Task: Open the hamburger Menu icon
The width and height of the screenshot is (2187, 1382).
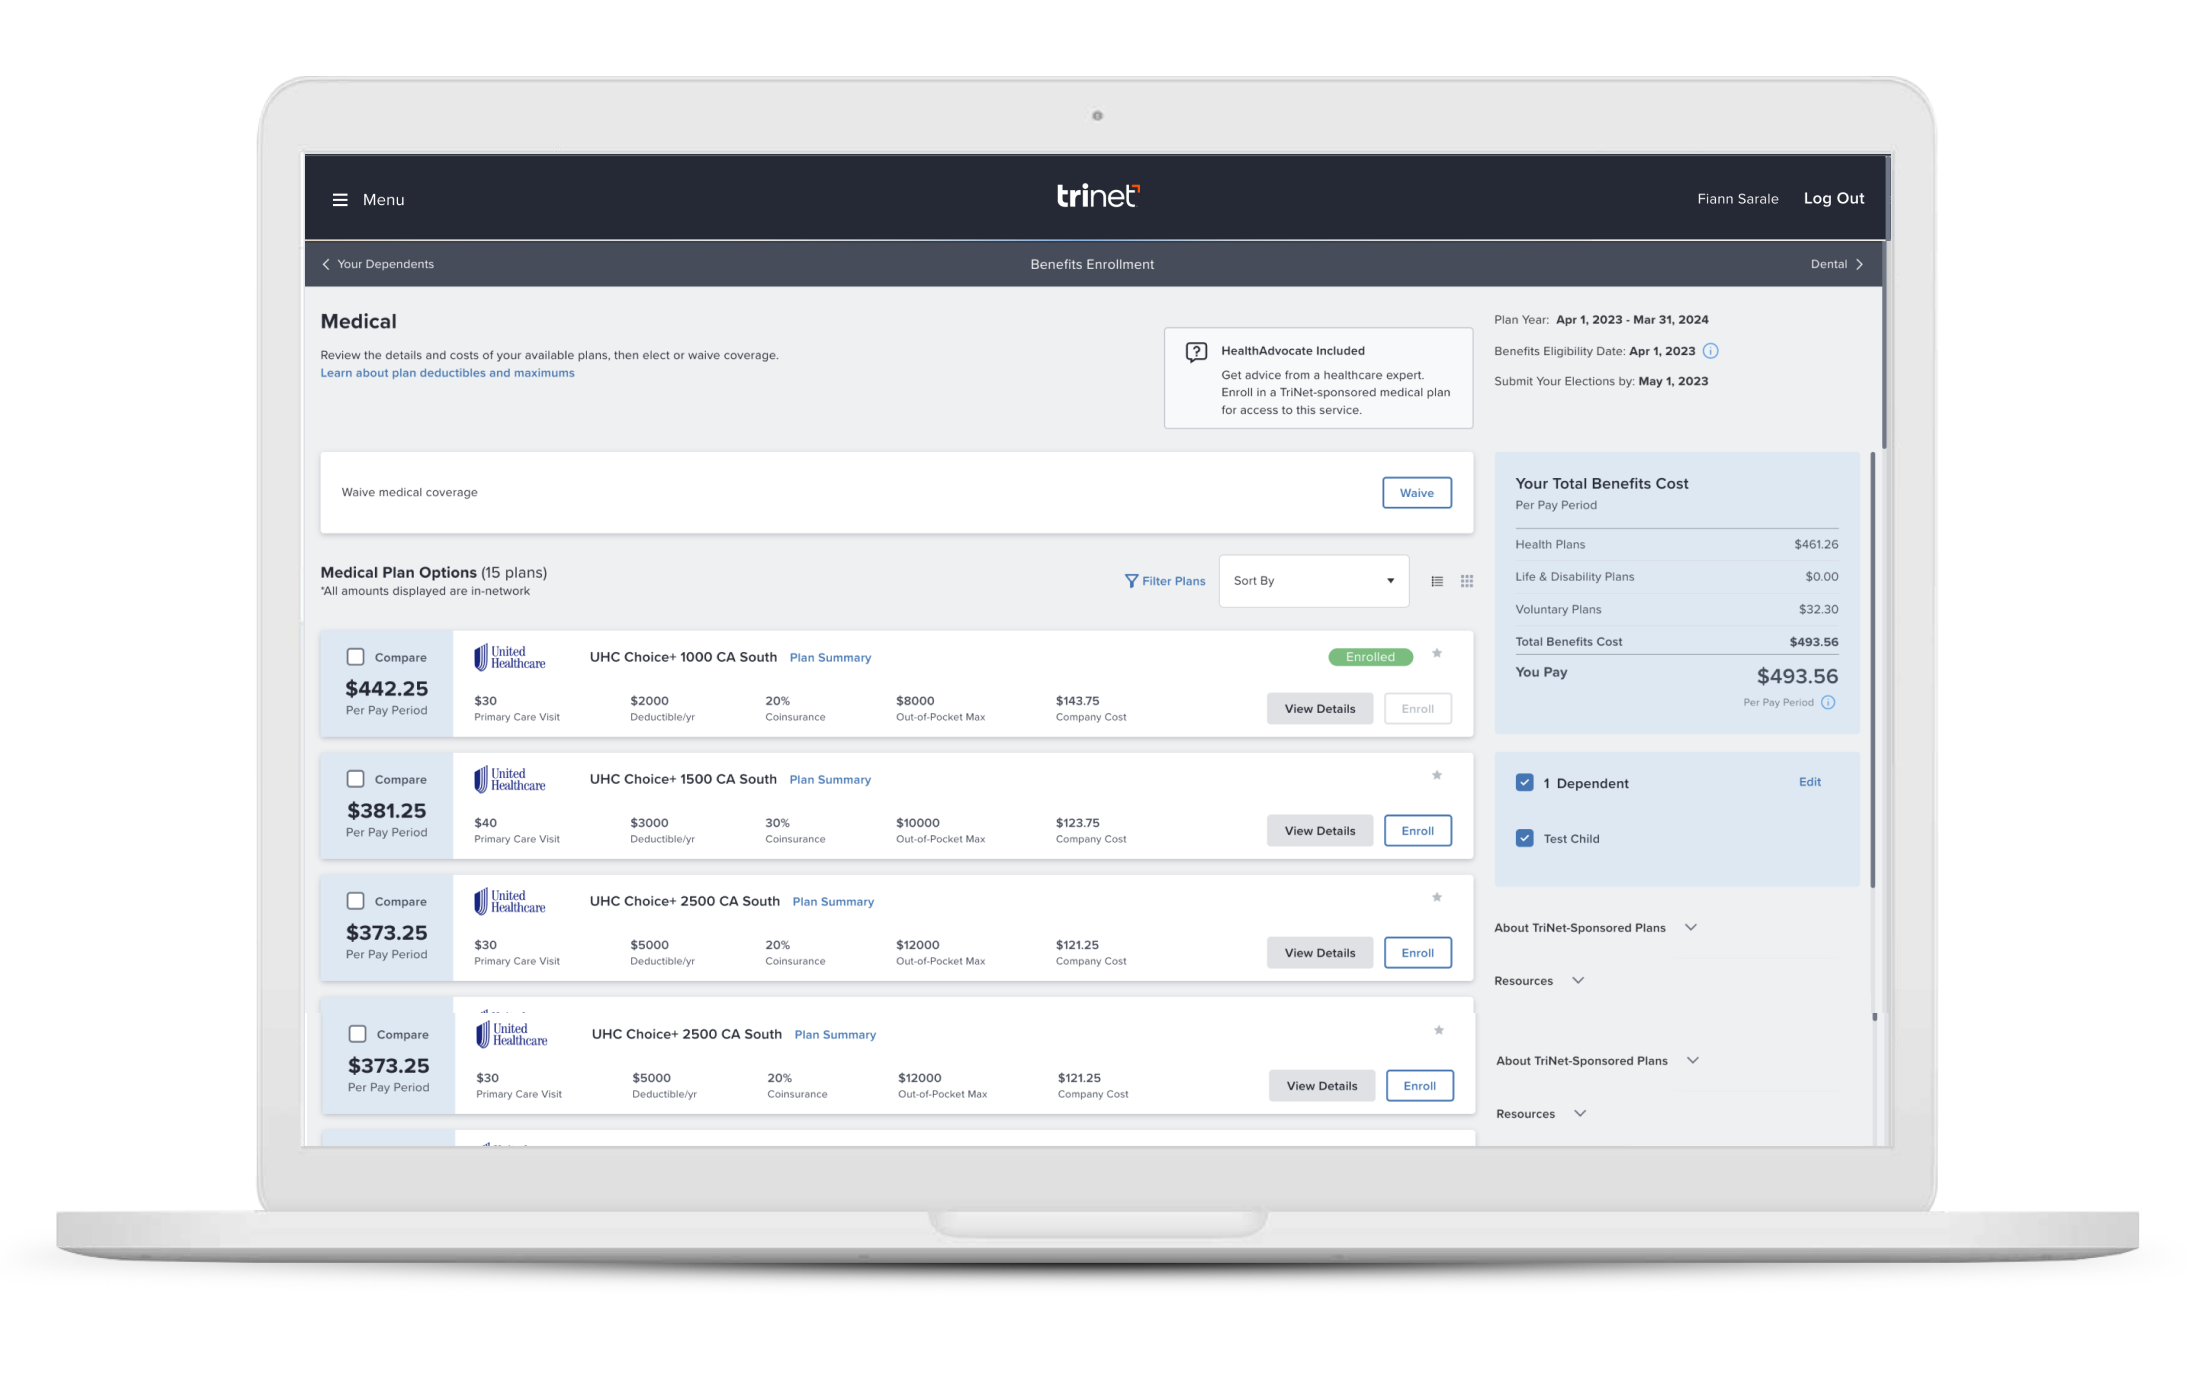Action: click(340, 200)
